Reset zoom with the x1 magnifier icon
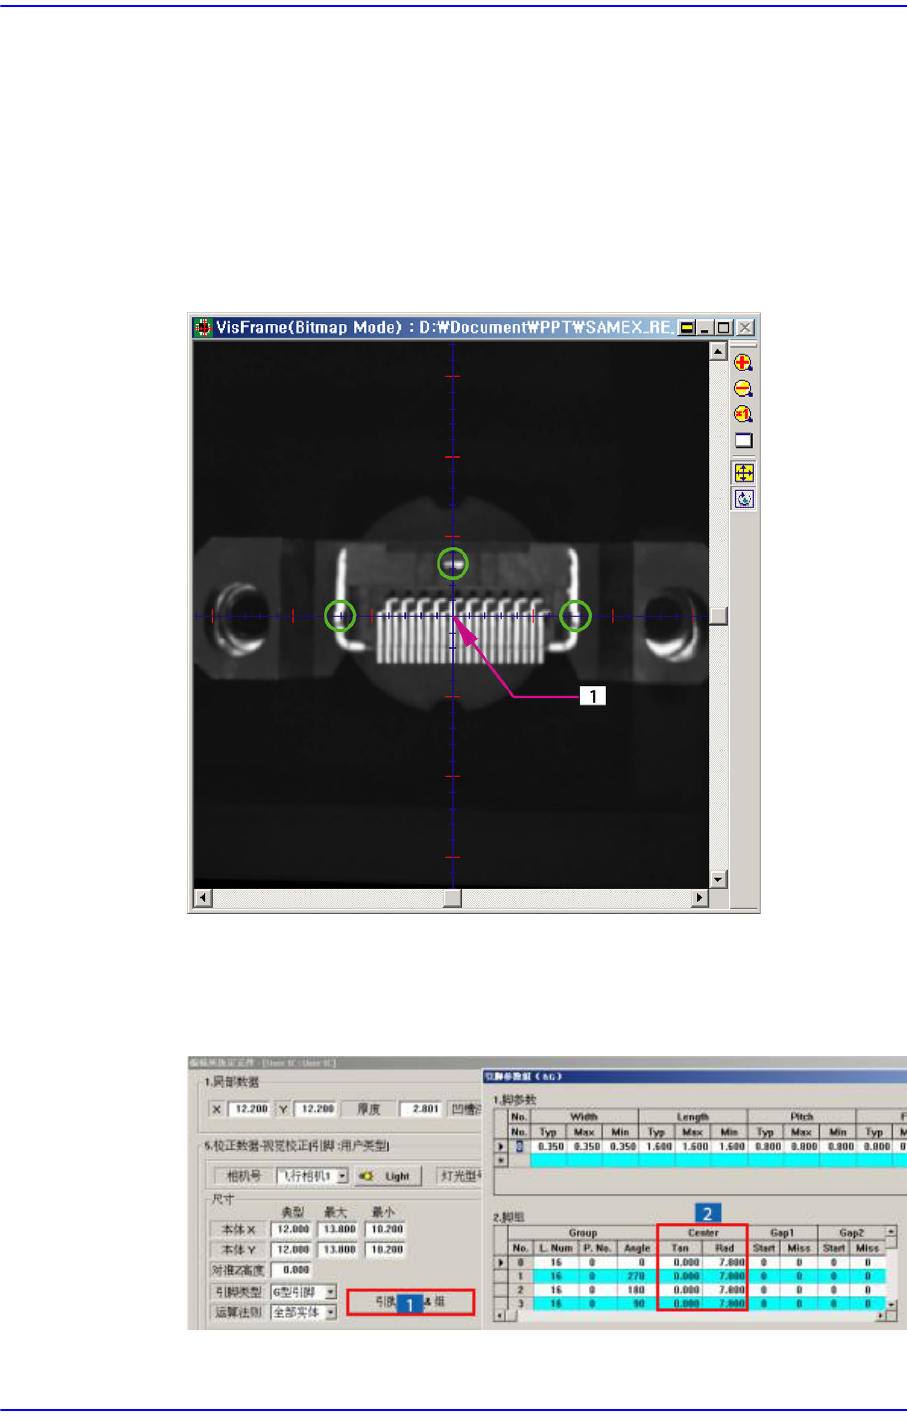 (x=743, y=414)
